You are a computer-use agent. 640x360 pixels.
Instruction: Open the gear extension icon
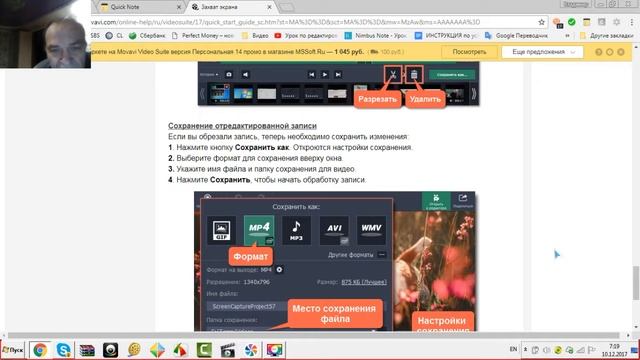click(616, 22)
